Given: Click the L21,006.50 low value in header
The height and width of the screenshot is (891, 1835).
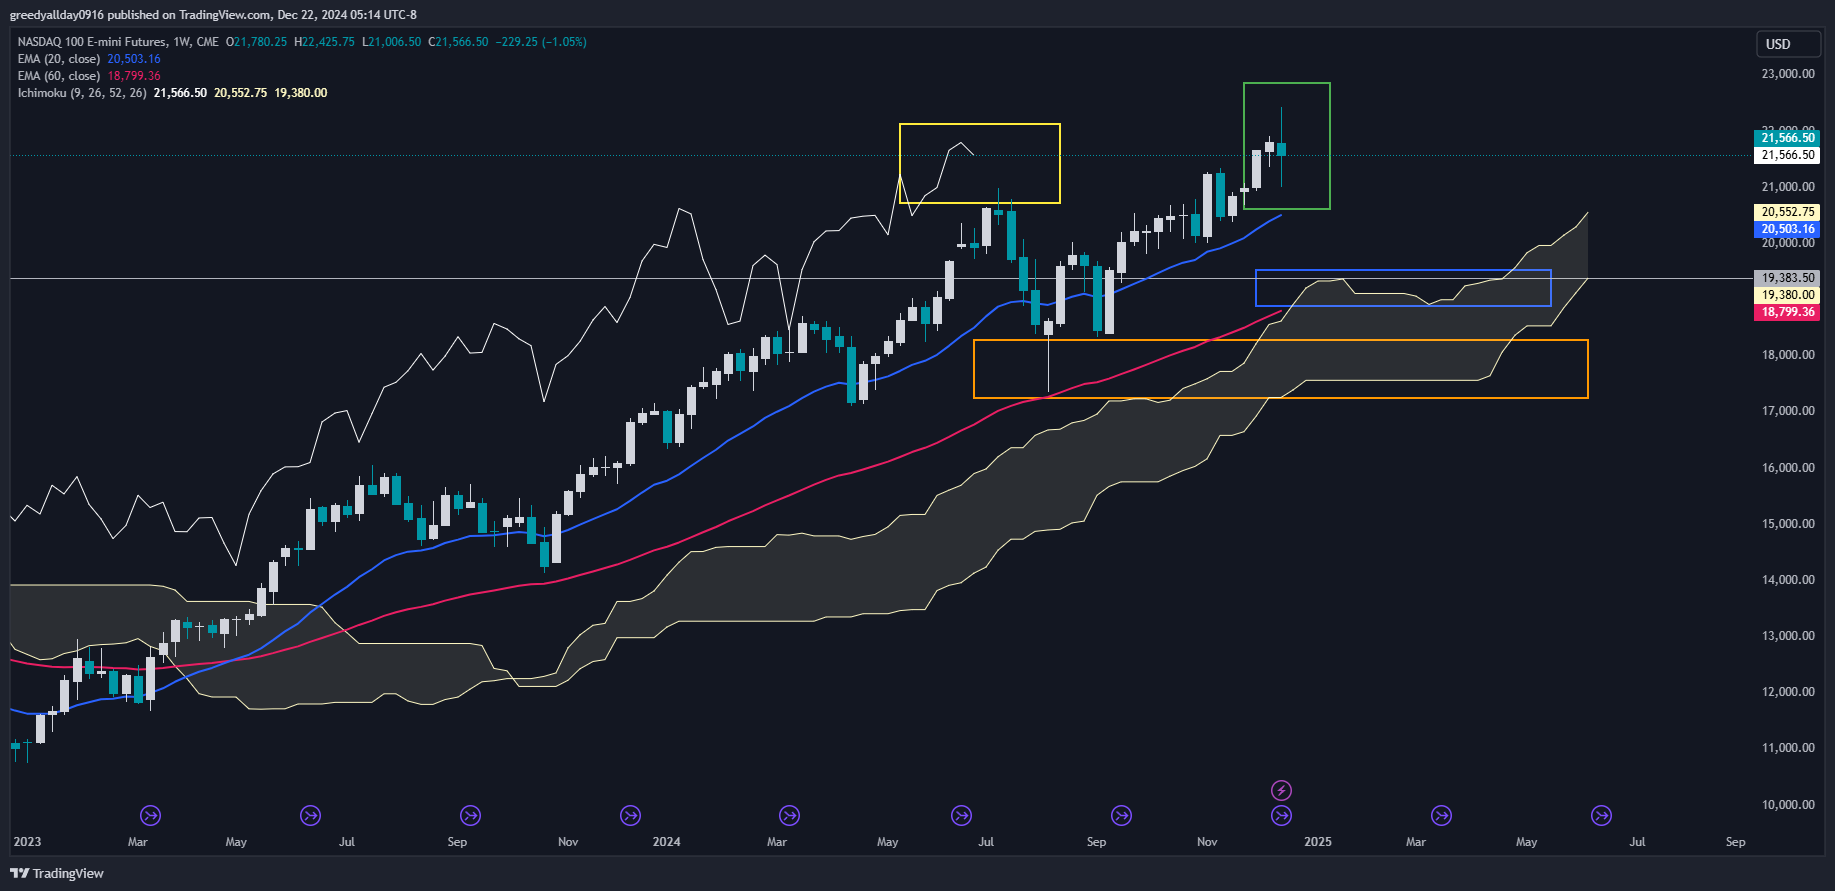Looking at the screenshot, I should [391, 42].
